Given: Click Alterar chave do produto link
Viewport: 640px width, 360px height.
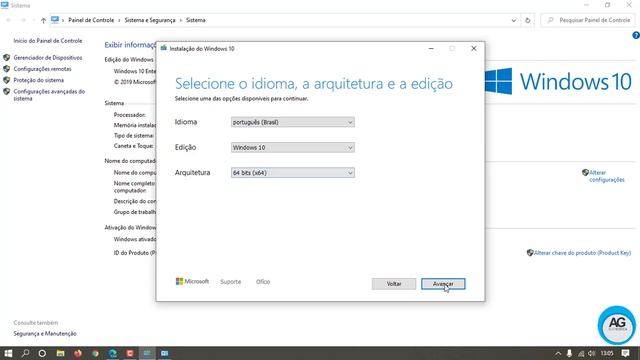Looking at the screenshot, I should coord(582,253).
